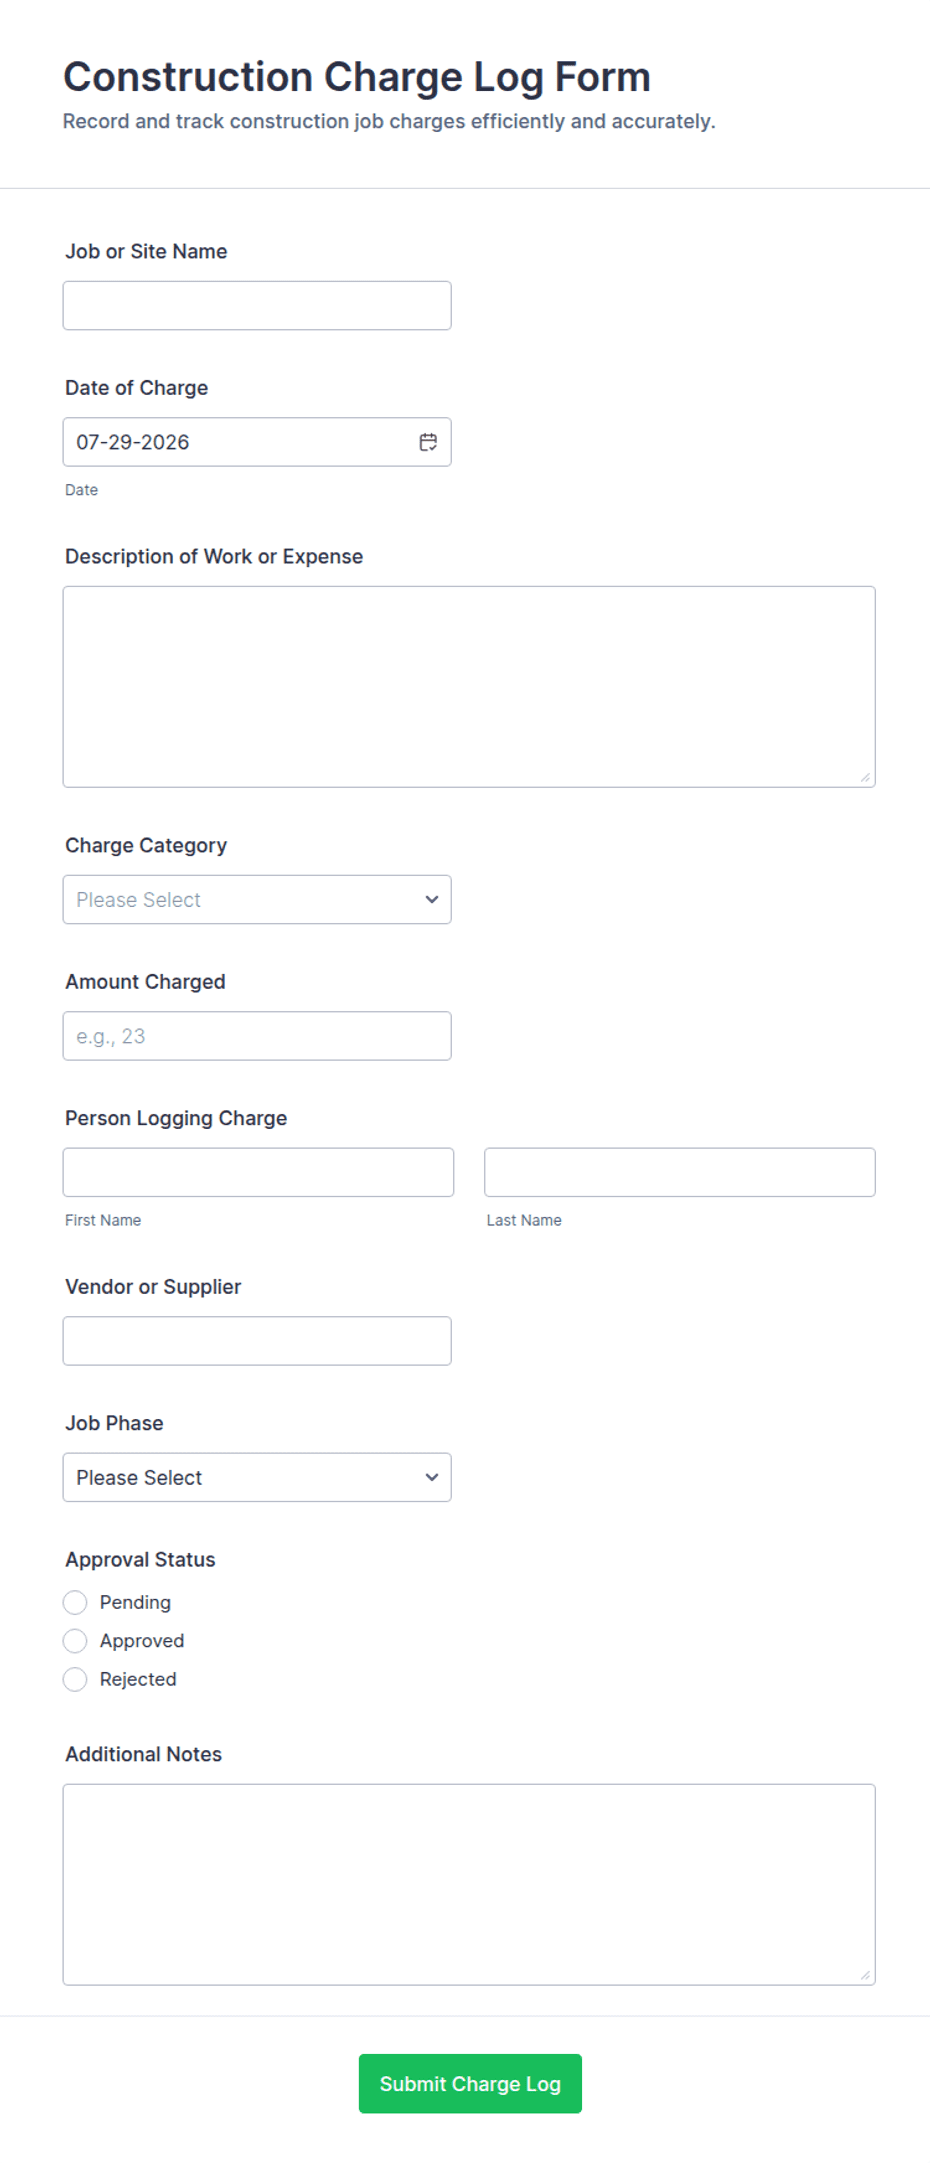Screen dimensions: 930x2163
Task: Click into Additional Notes textarea
Action: [469, 1885]
